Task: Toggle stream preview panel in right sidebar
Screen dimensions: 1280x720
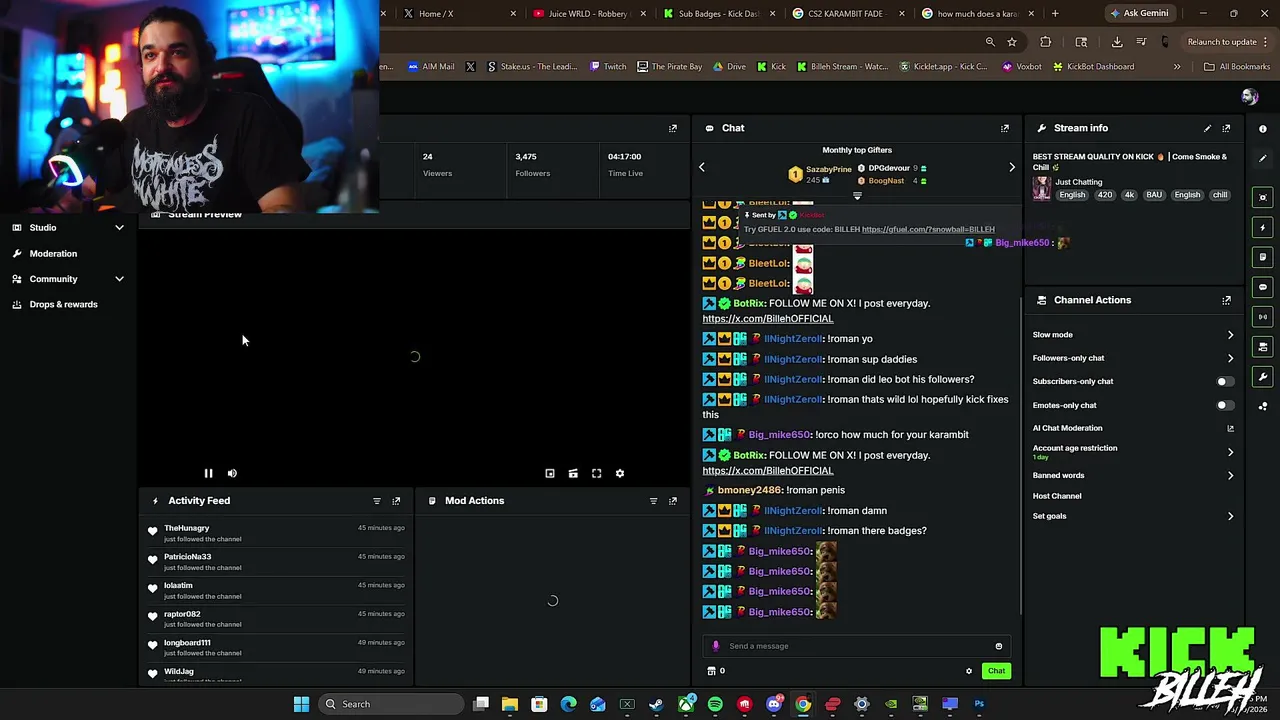Action: (1263, 197)
